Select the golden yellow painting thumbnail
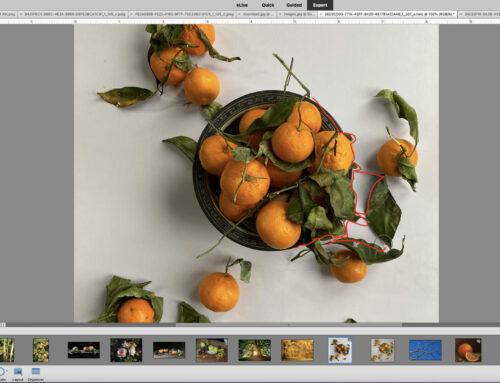The width and height of the screenshot is (500, 383). (297, 350)
